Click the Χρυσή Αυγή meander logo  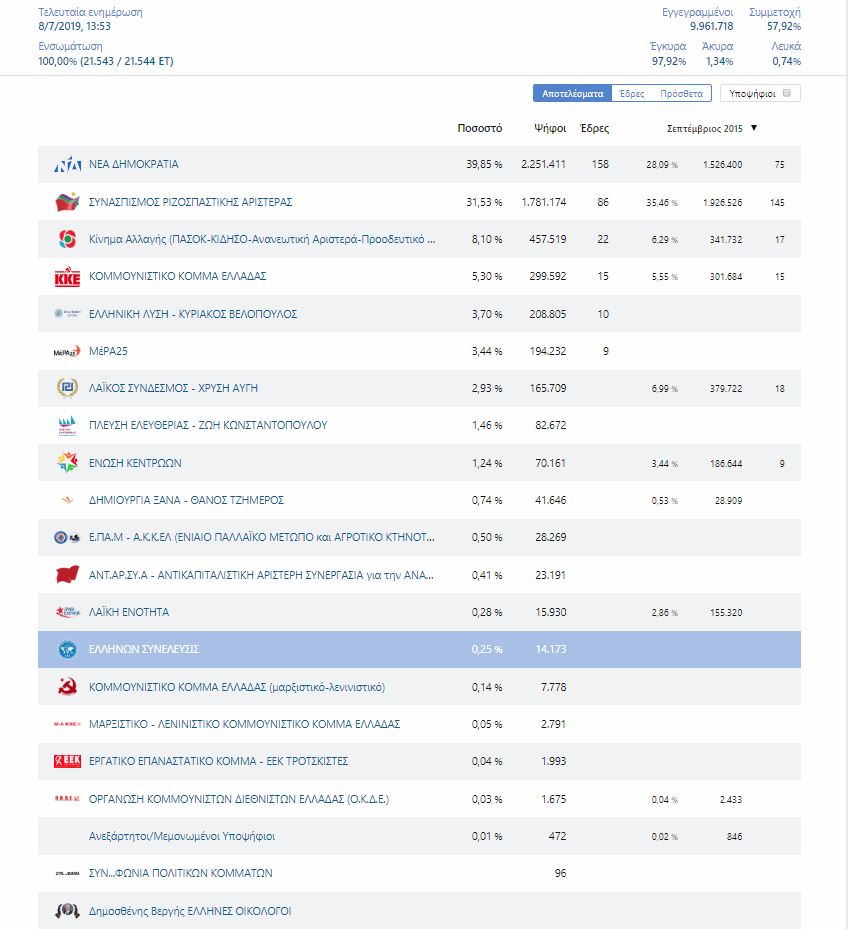point(67,388)
